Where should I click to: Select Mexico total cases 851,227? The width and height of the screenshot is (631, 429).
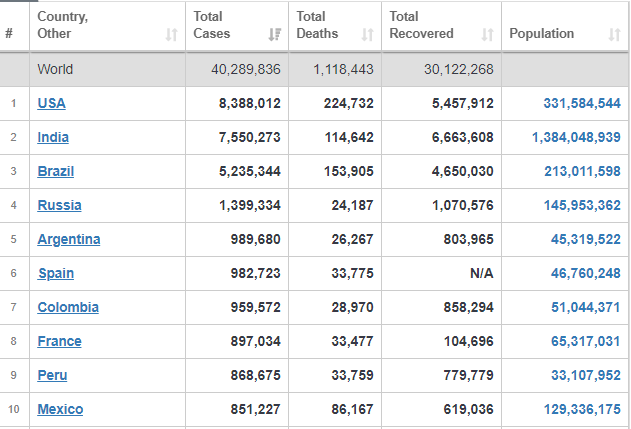click(255, 409)
